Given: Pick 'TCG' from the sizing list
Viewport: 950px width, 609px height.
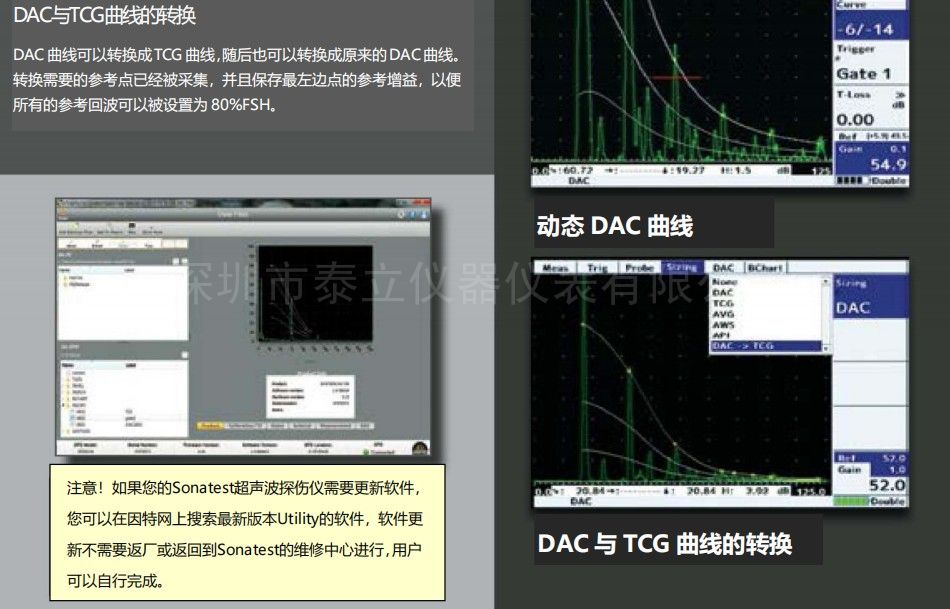Looking at the screenshot, I should (723, 303).
